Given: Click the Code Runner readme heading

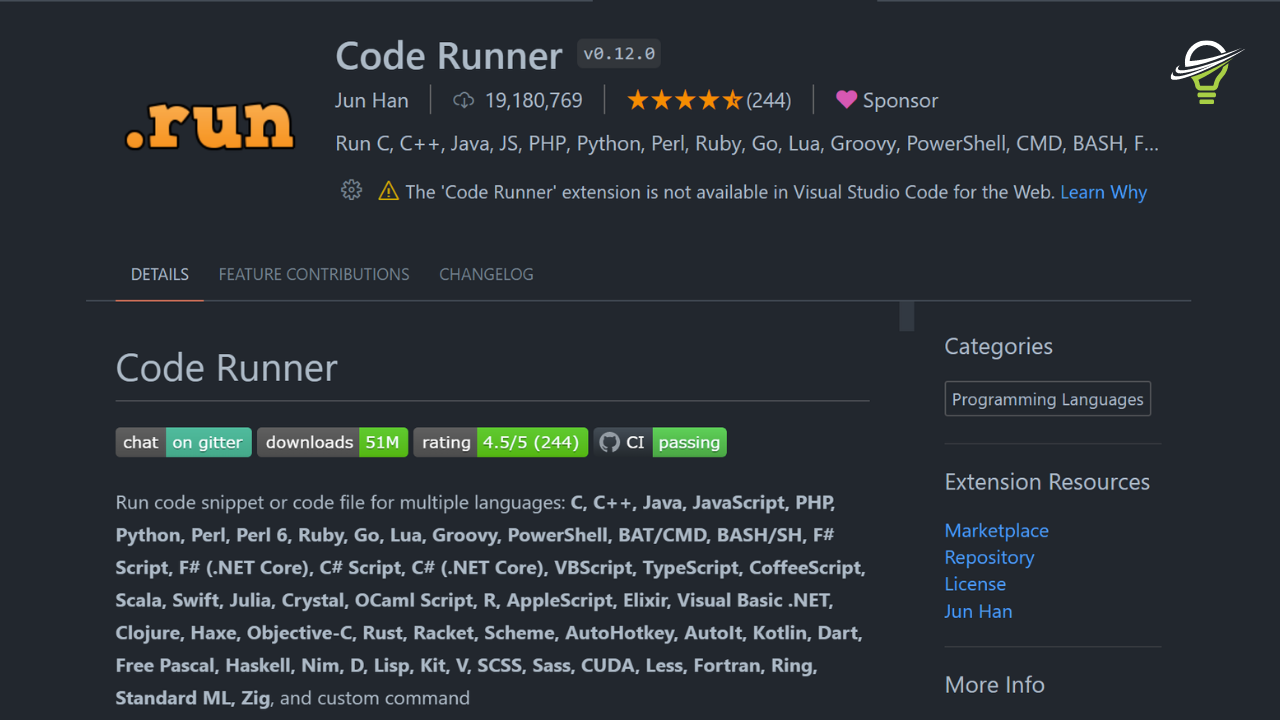Looking at the screenshot, I should click(x=227, y=368).
